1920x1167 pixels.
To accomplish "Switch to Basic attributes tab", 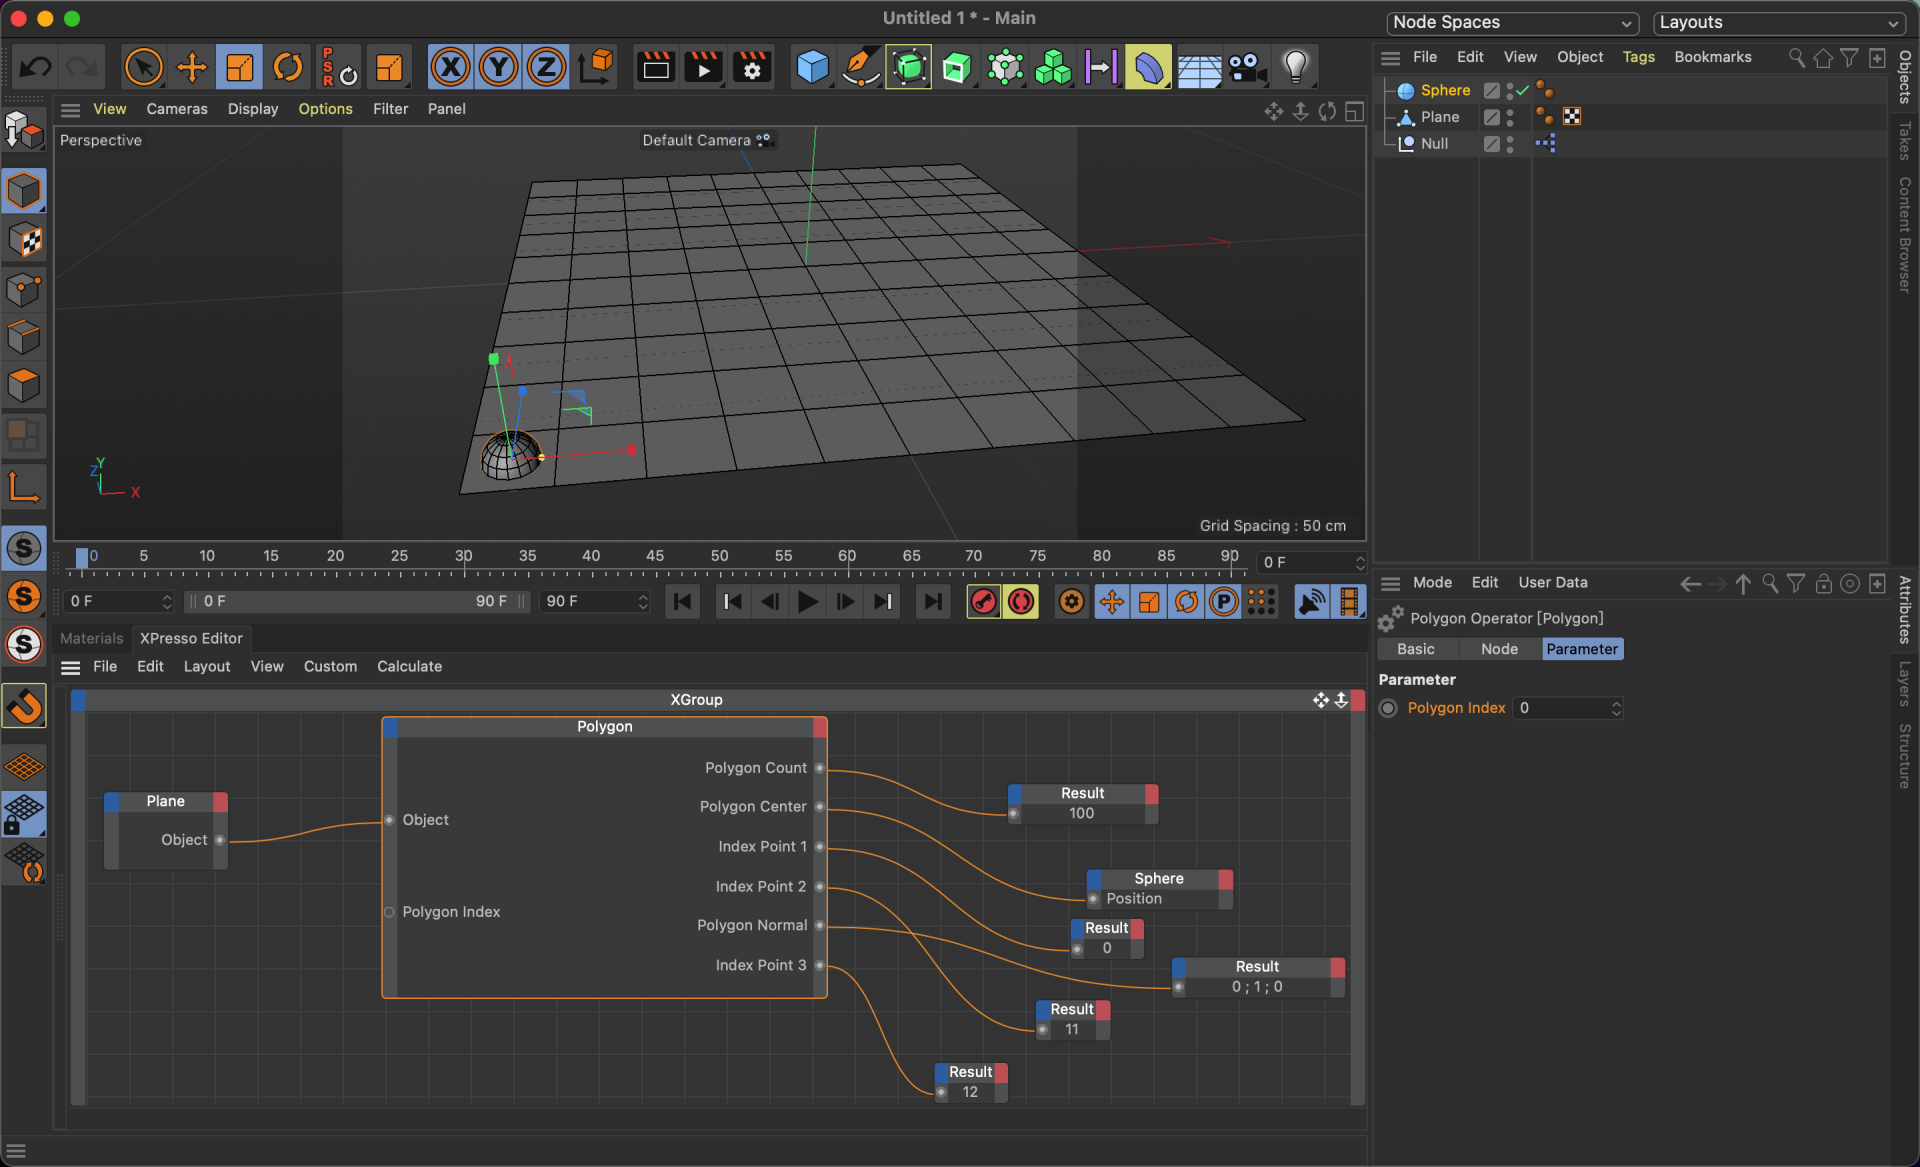I will pos(1415,649).
